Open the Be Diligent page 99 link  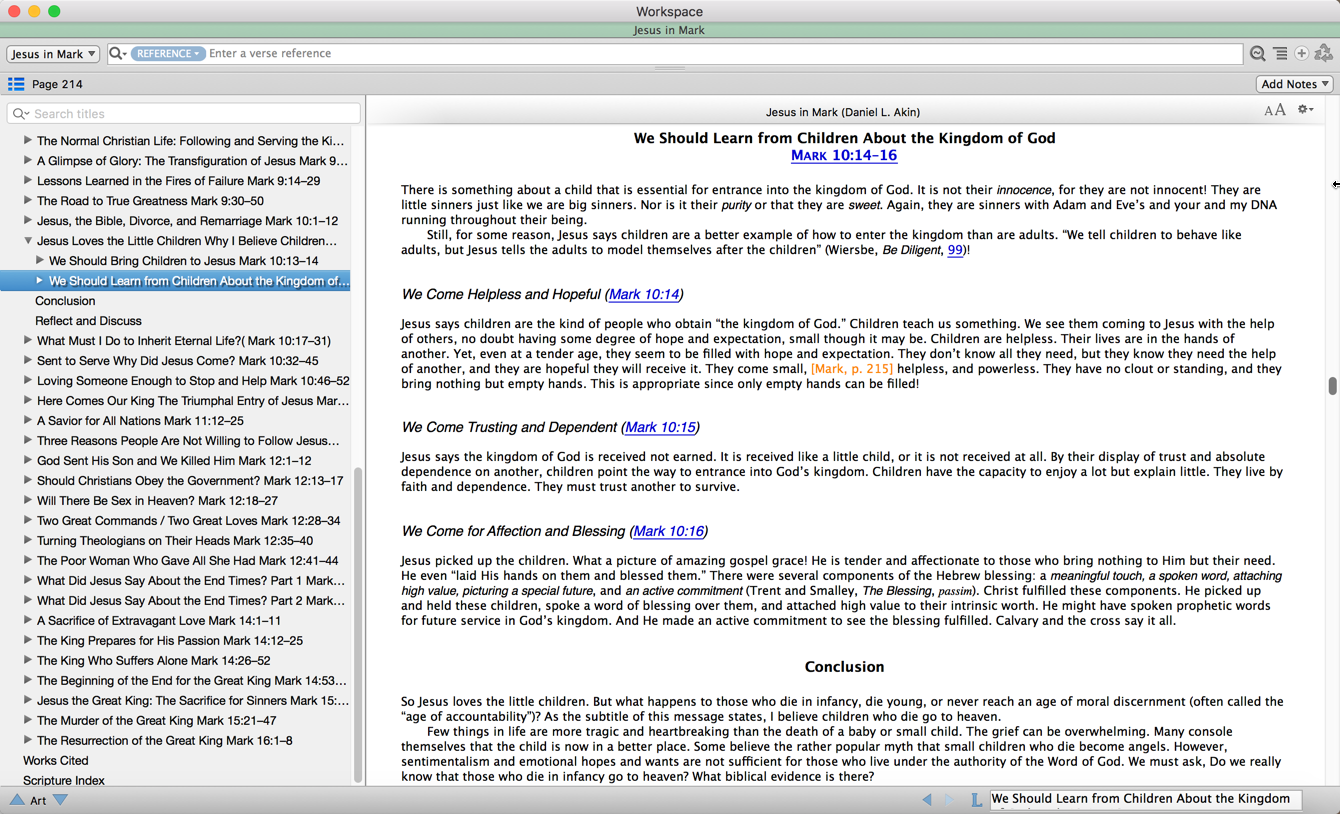click(955, 250)
